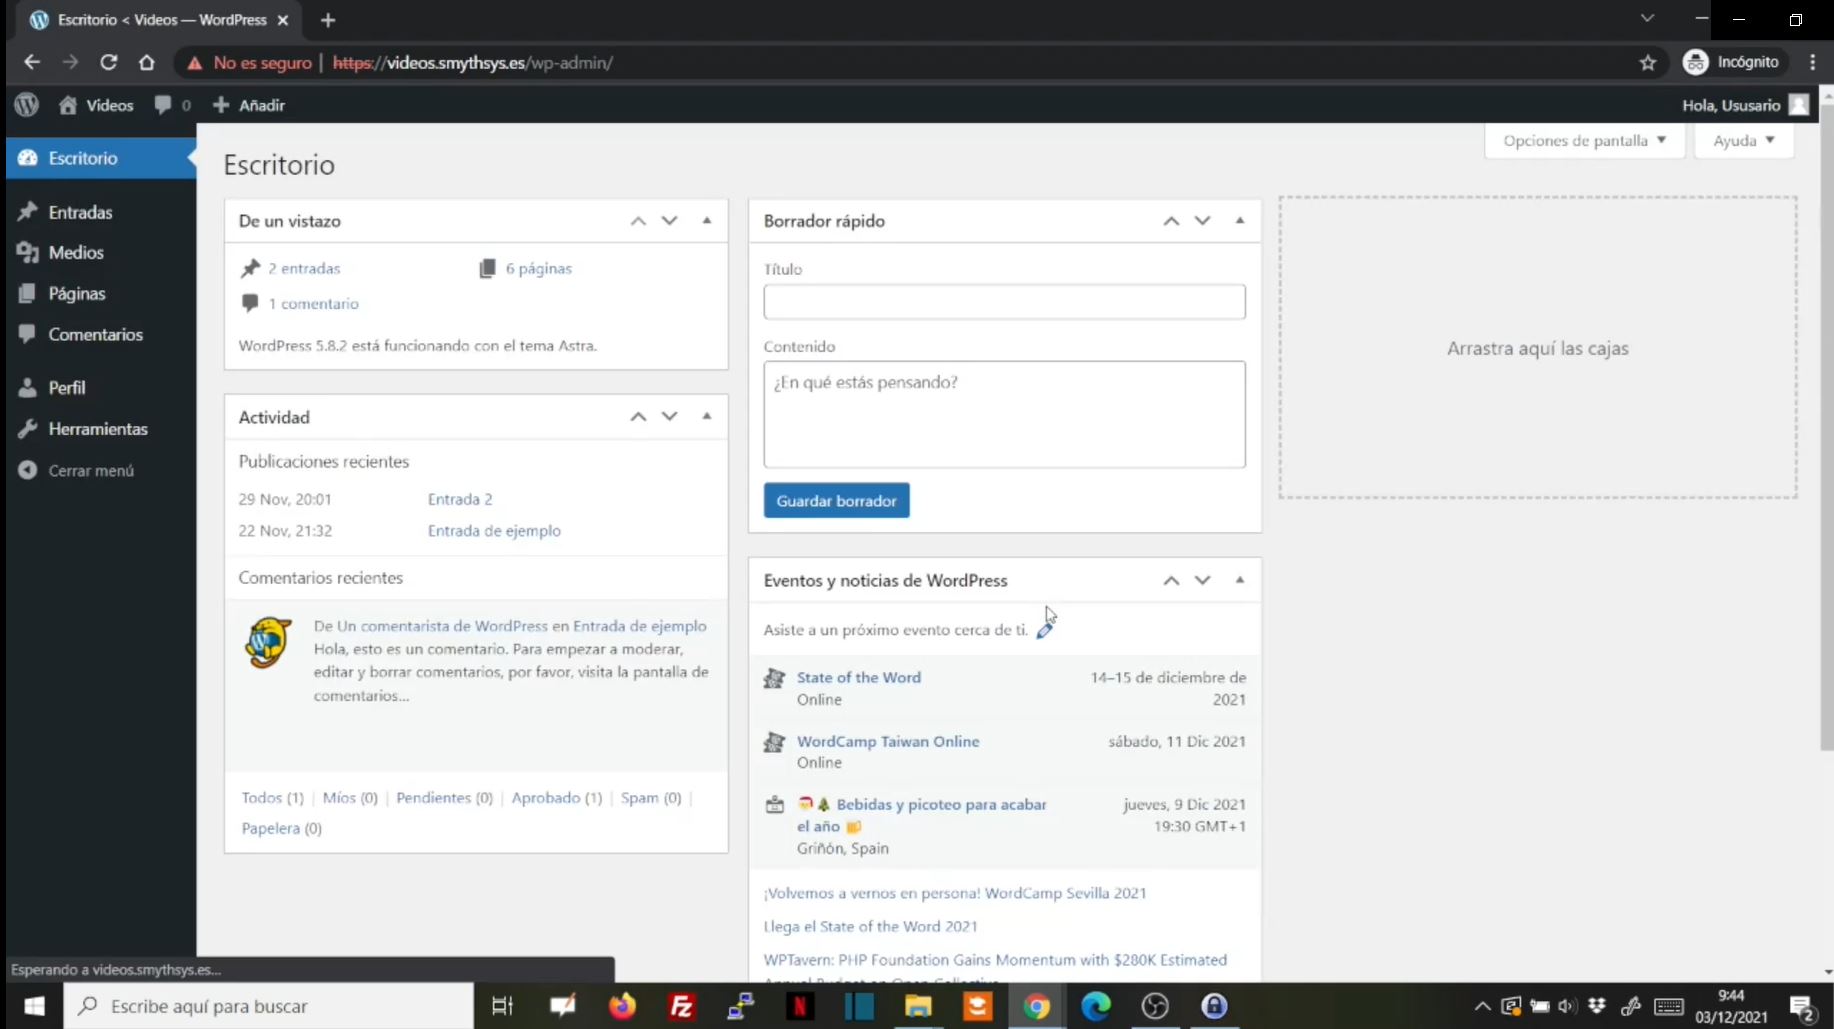Click the home icon beside Videos
This screenshot has height=1029, width=1834.
tap(68, 105)
